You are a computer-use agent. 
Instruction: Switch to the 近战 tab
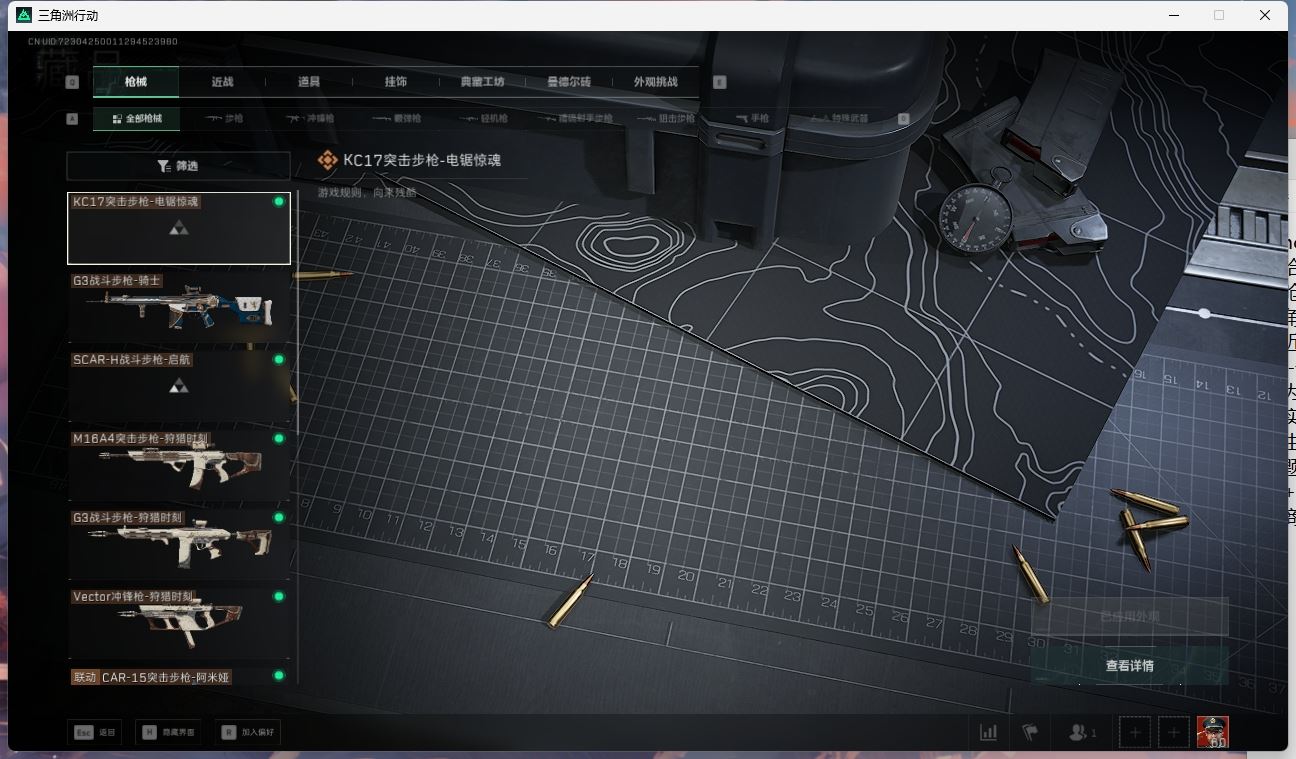(x=222, y=82)
